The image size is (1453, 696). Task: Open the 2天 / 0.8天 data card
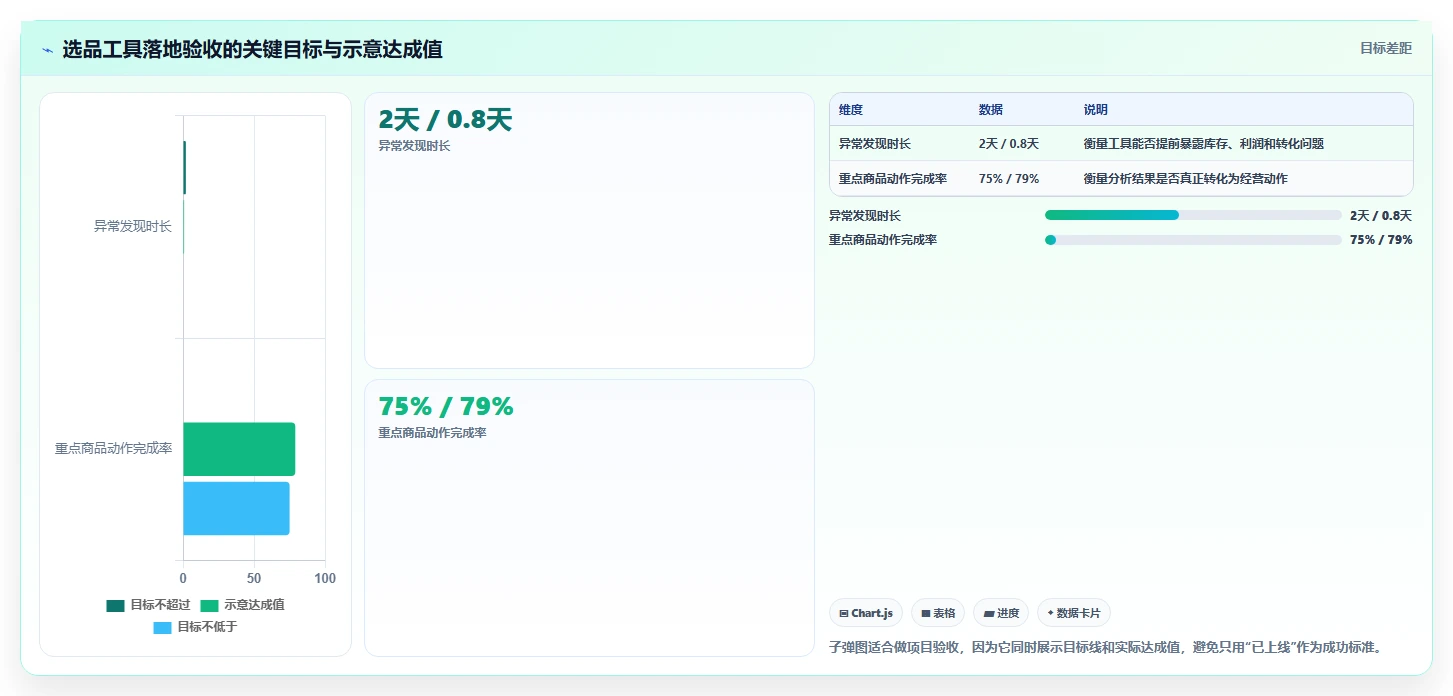tap(589, 231)
